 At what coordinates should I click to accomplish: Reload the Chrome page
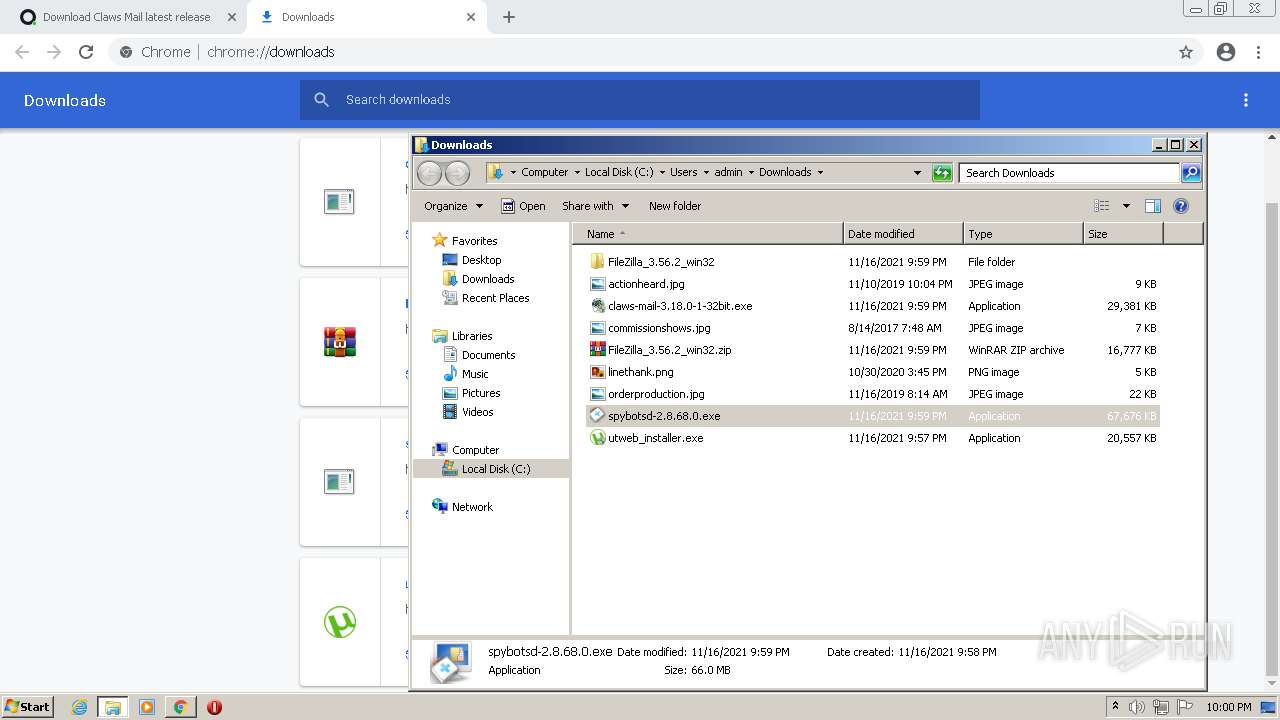click(x=86, y=52)
